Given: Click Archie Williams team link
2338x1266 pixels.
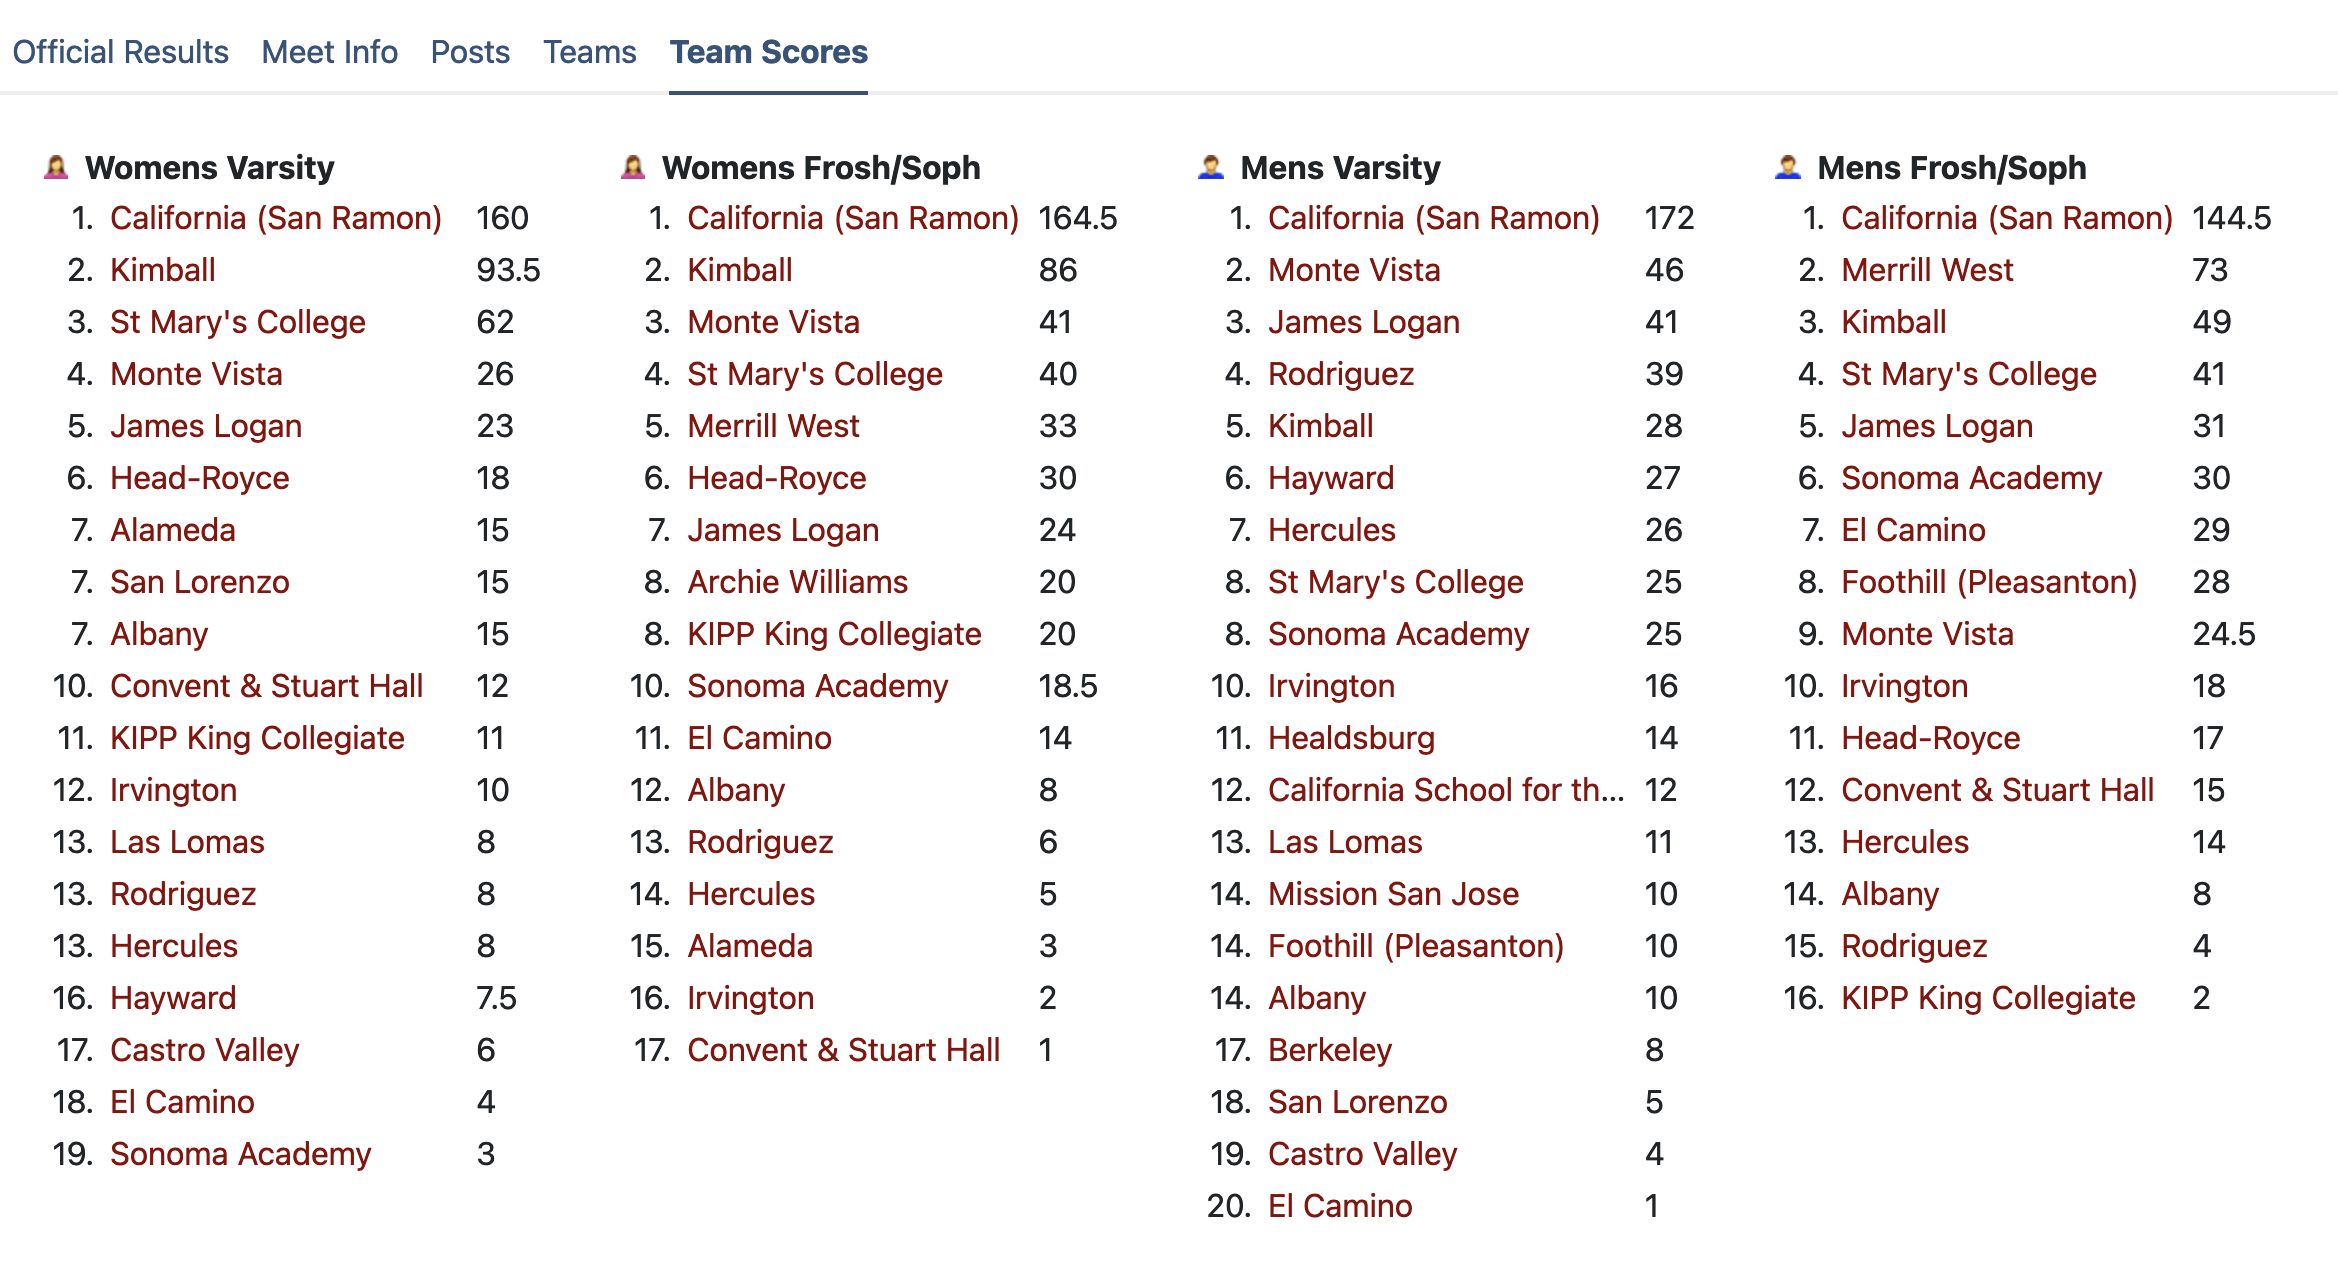Looking at the screenshot, I should pyautogui.click(x=797, y=582).
